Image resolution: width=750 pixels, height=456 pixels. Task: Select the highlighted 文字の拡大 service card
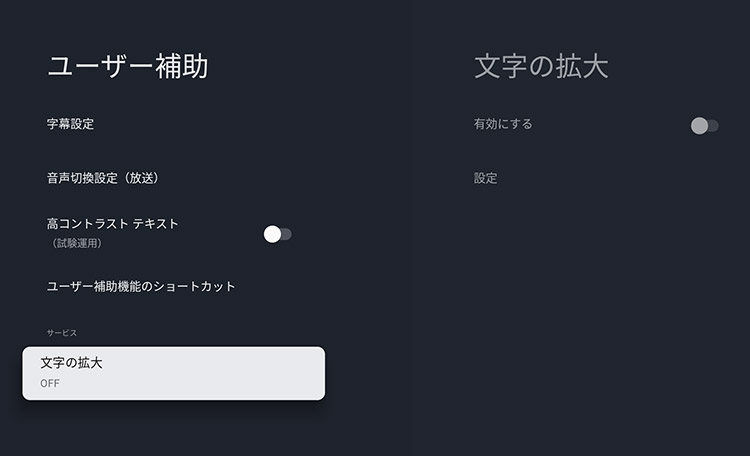(174, 373)
